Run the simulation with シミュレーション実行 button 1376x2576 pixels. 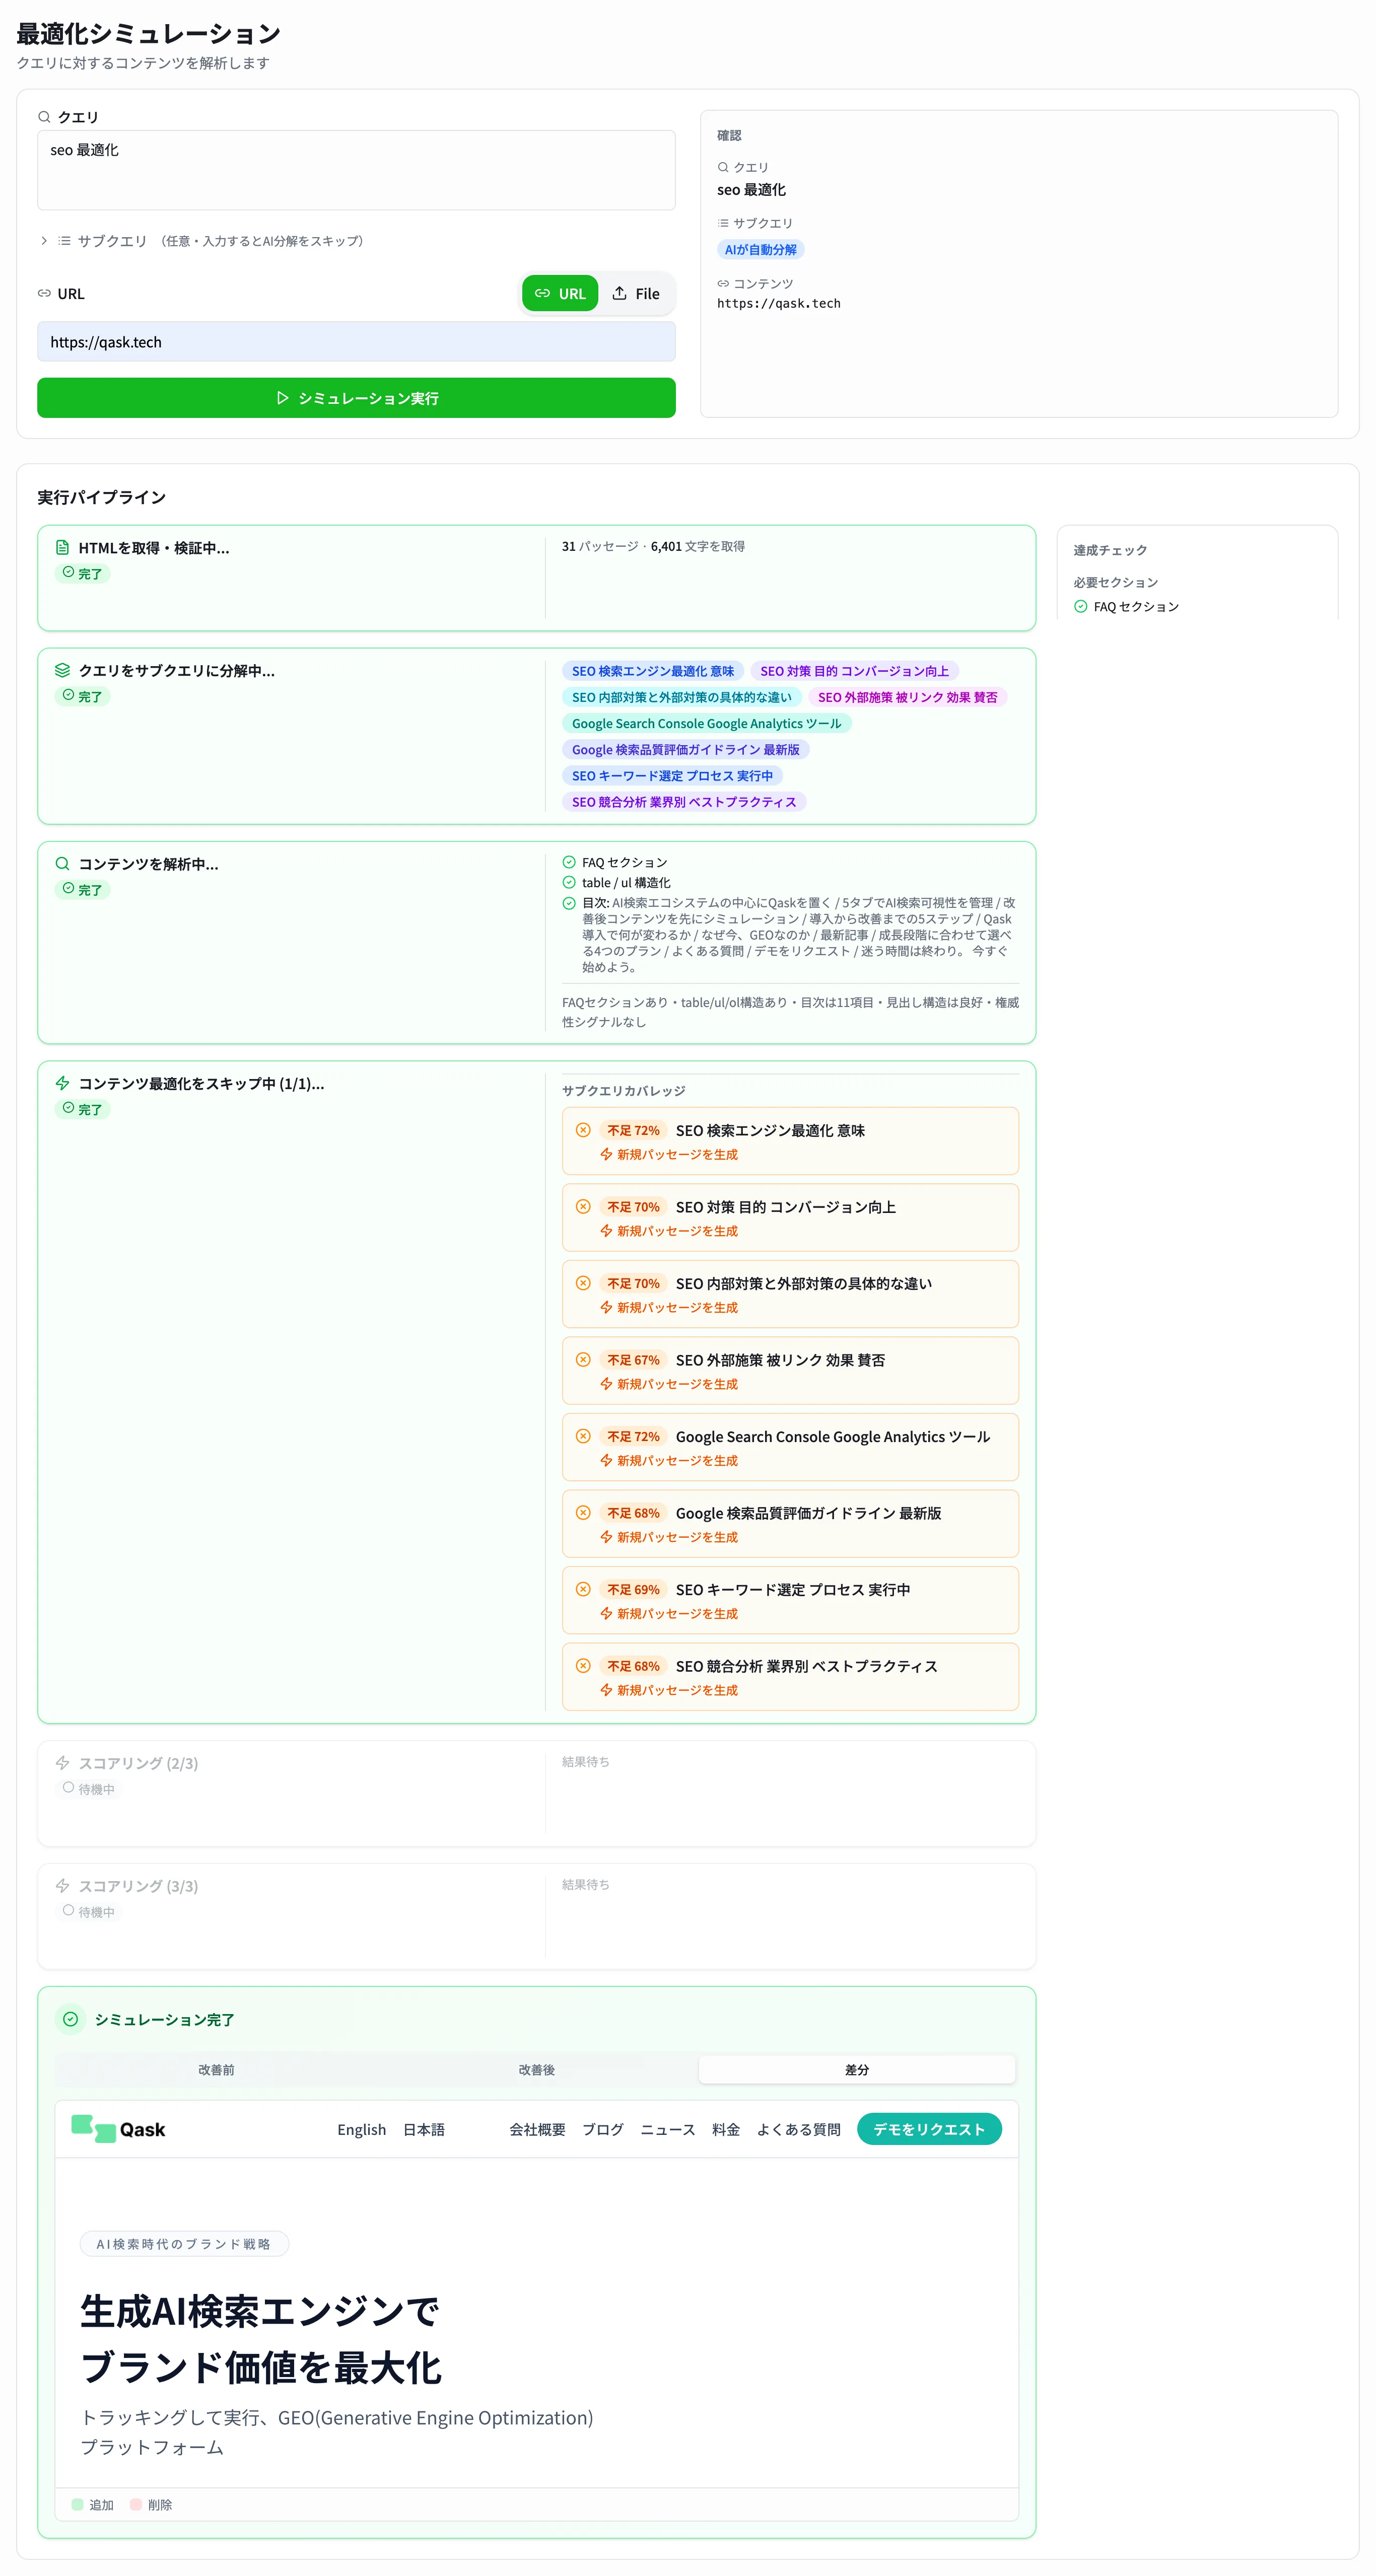coord(356,398)
